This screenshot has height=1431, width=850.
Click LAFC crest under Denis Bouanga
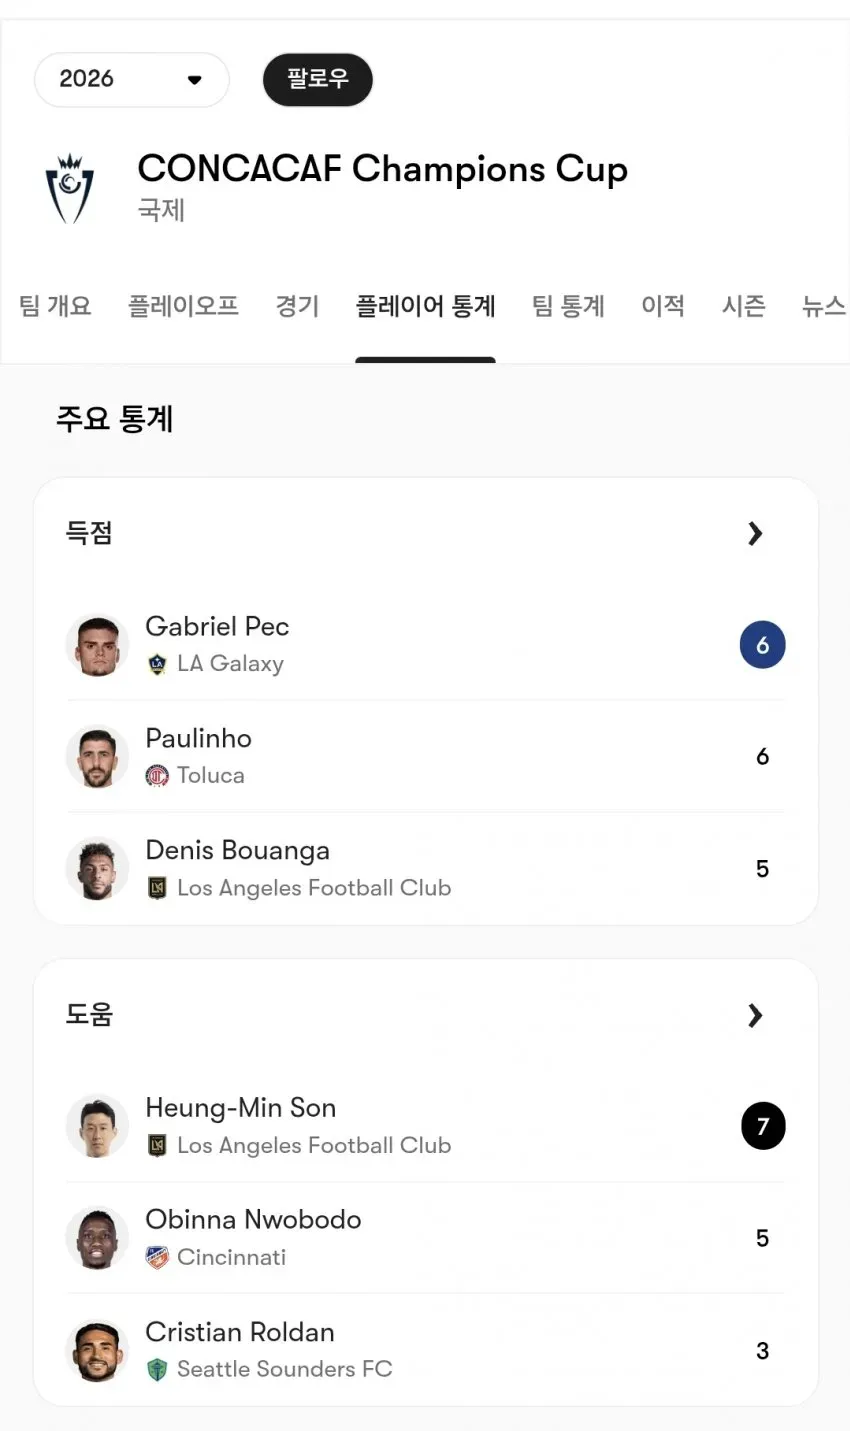point(157,888)
